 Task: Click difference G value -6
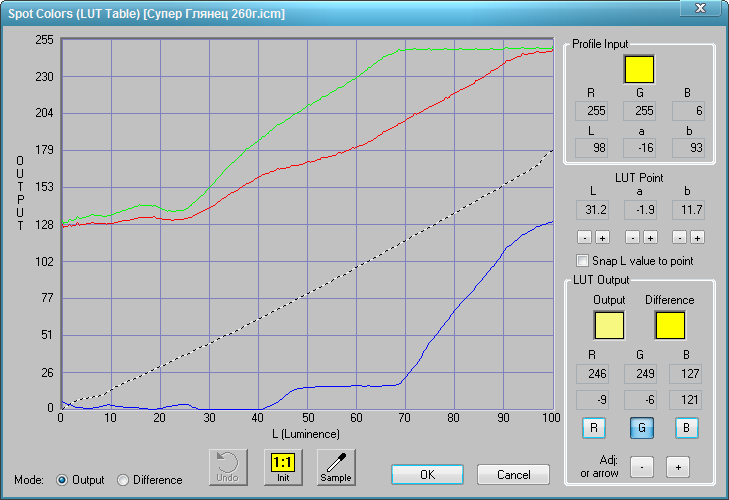(640, 400)
